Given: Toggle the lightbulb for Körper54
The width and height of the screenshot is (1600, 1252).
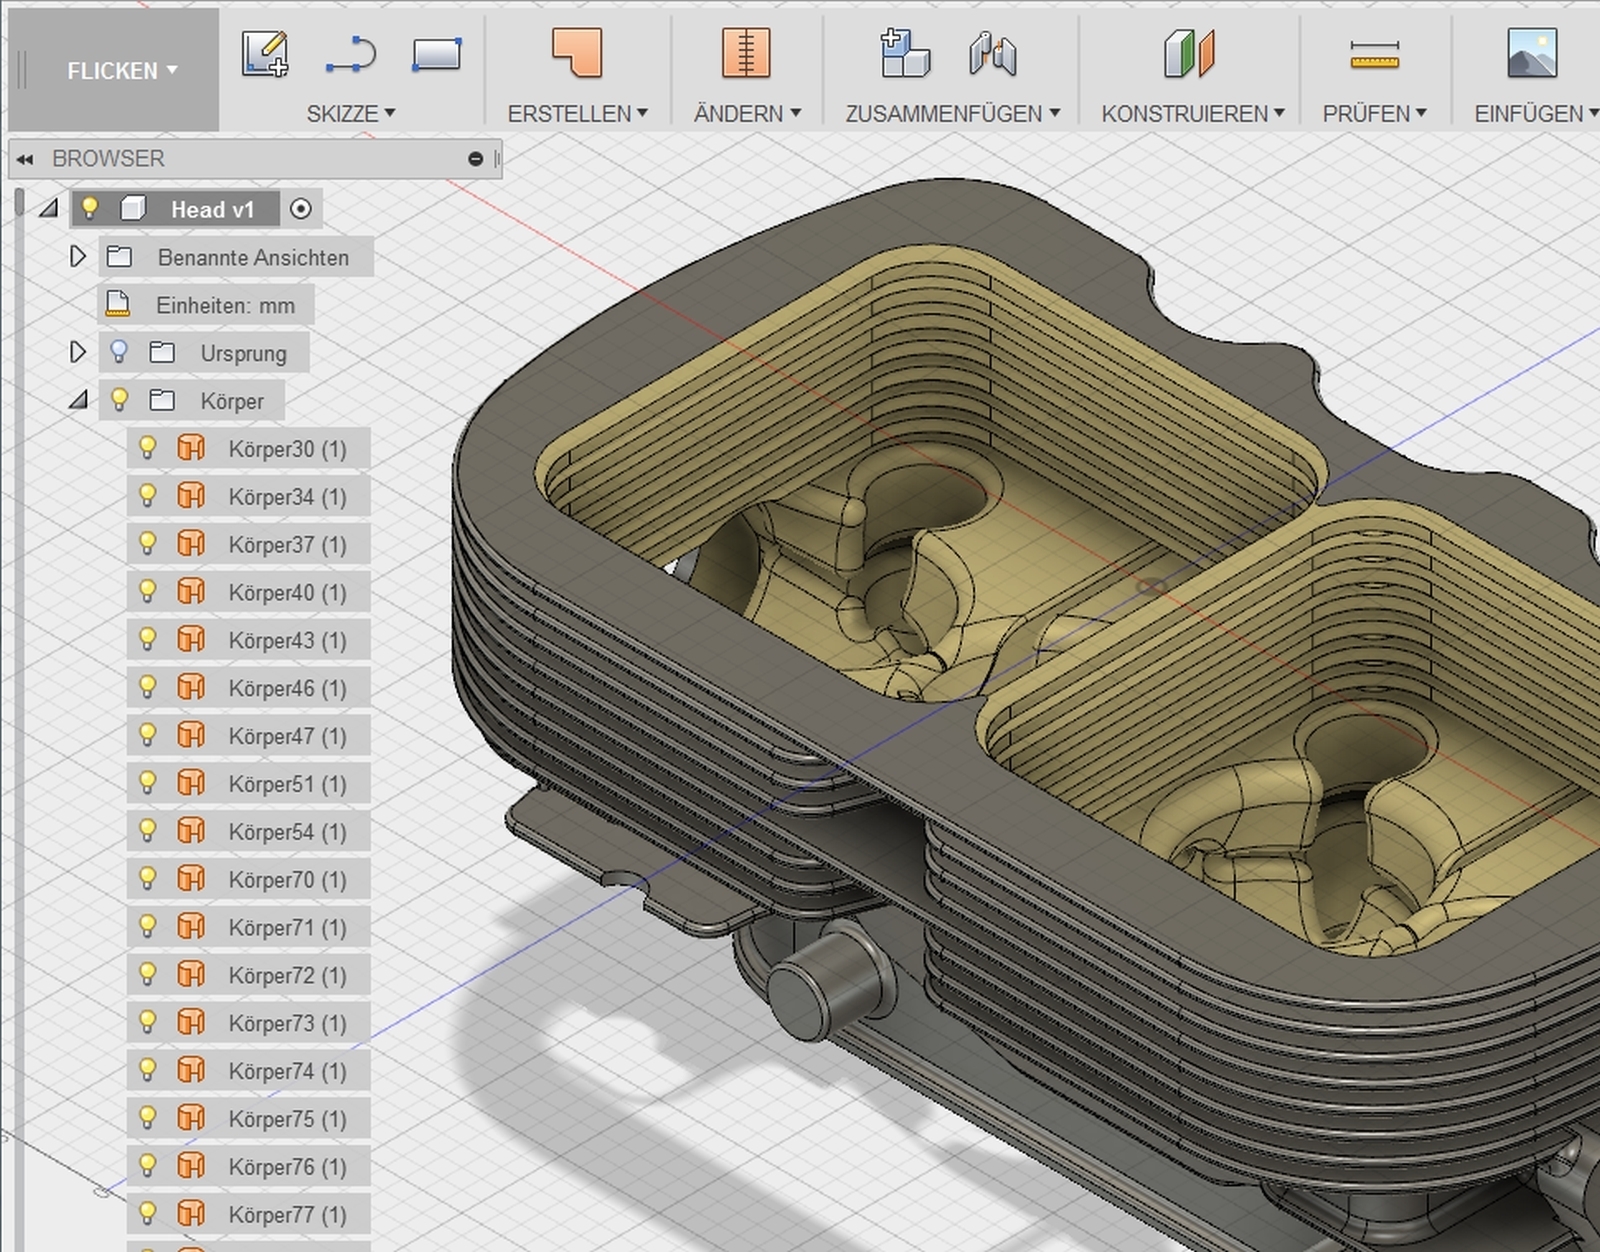Looking at the screenshot, I should click(148, 831).
